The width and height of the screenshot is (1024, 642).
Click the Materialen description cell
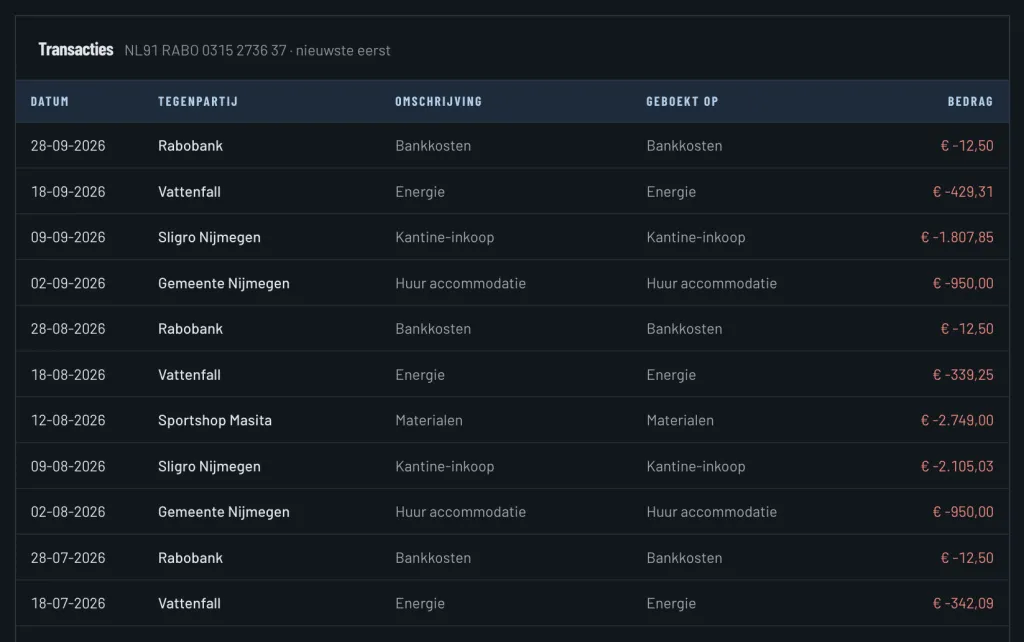point(429,420)
